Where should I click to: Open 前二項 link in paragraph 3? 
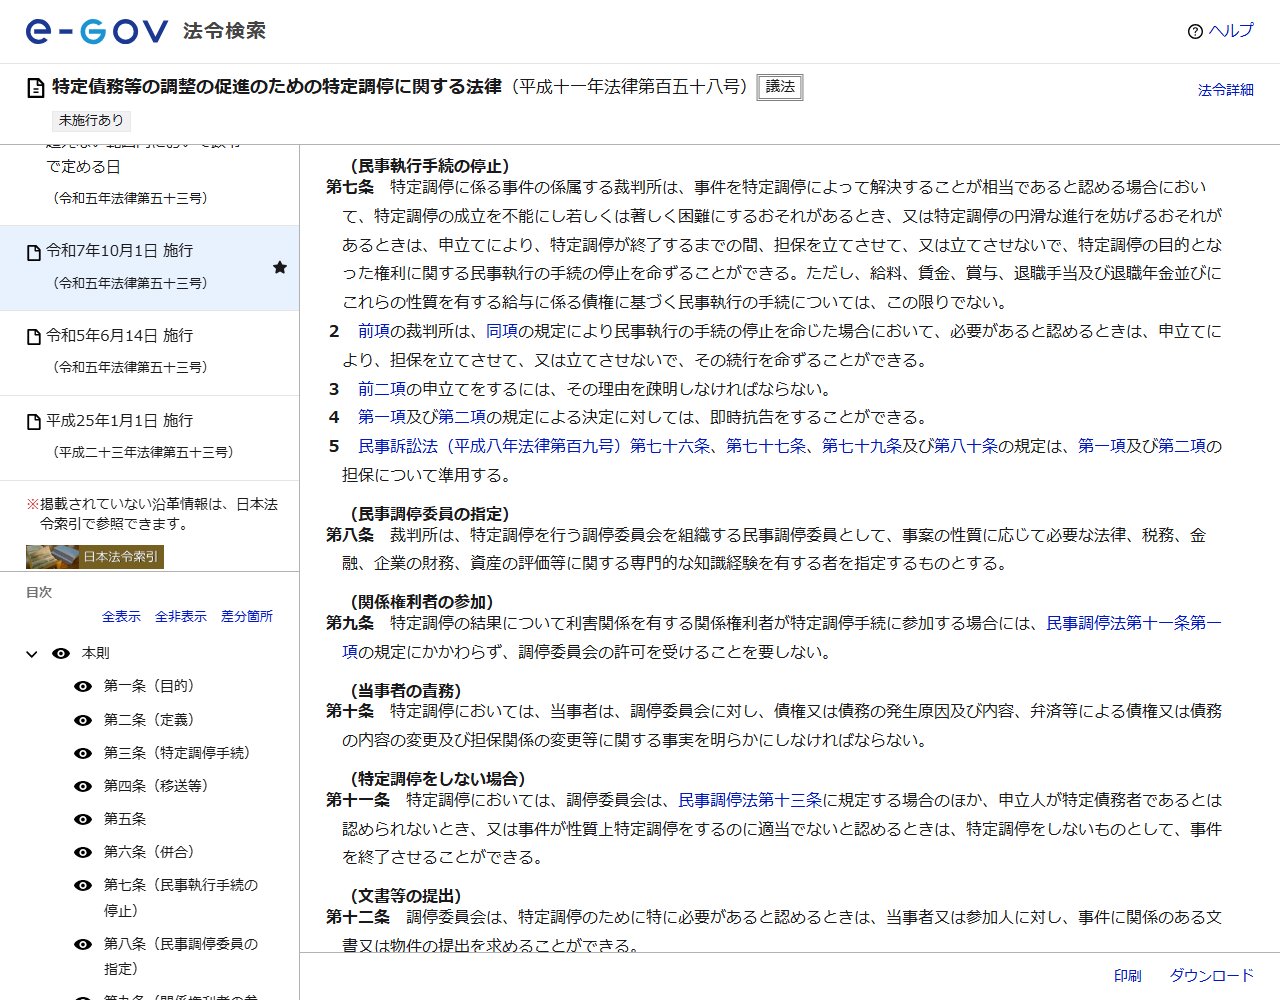382,389
